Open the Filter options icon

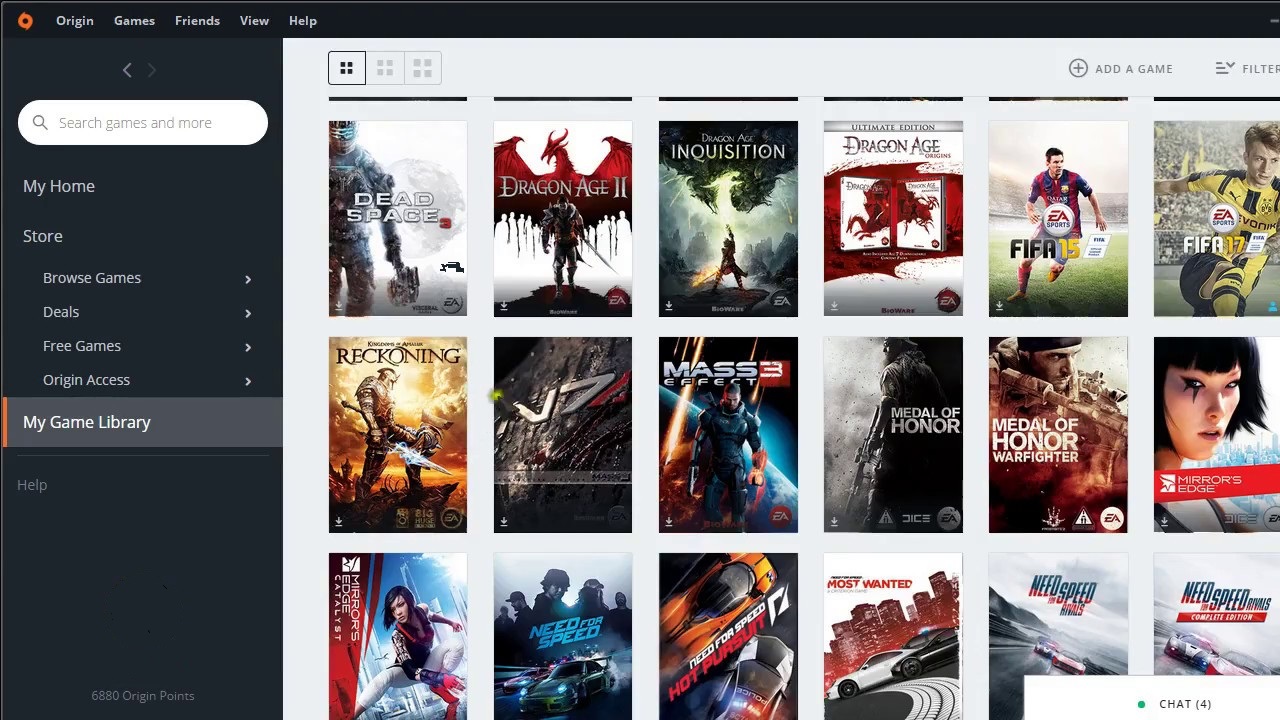click(x=1225, y=68)
